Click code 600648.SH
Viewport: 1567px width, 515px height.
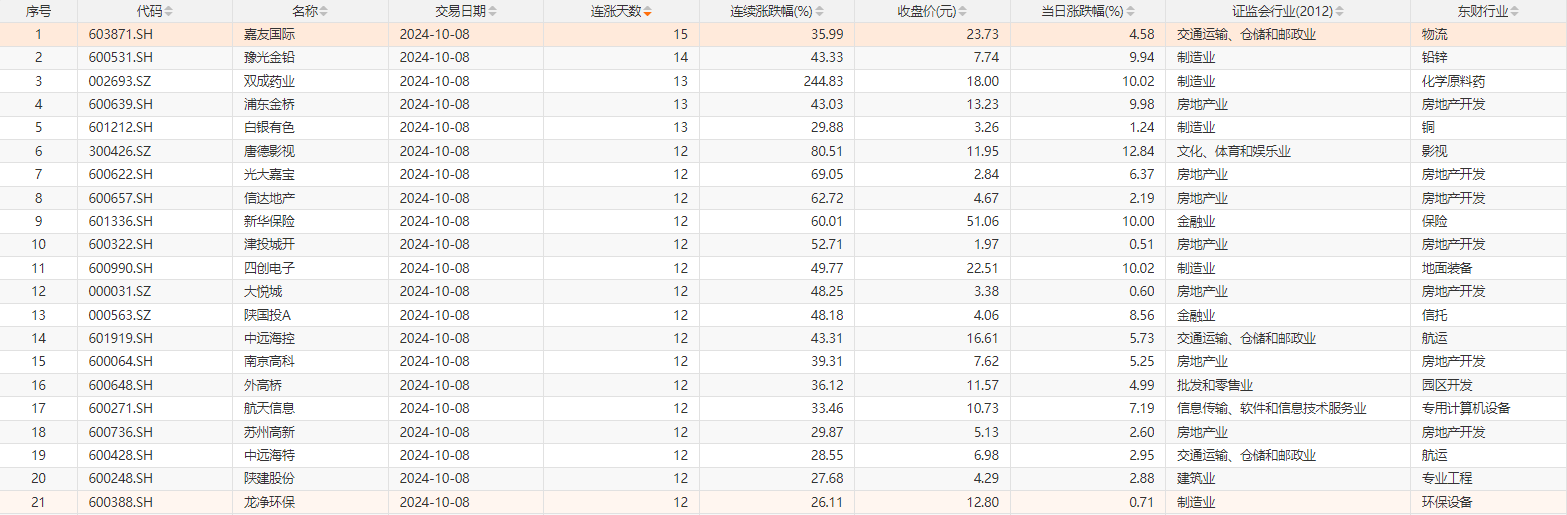[x=121, y=385]
